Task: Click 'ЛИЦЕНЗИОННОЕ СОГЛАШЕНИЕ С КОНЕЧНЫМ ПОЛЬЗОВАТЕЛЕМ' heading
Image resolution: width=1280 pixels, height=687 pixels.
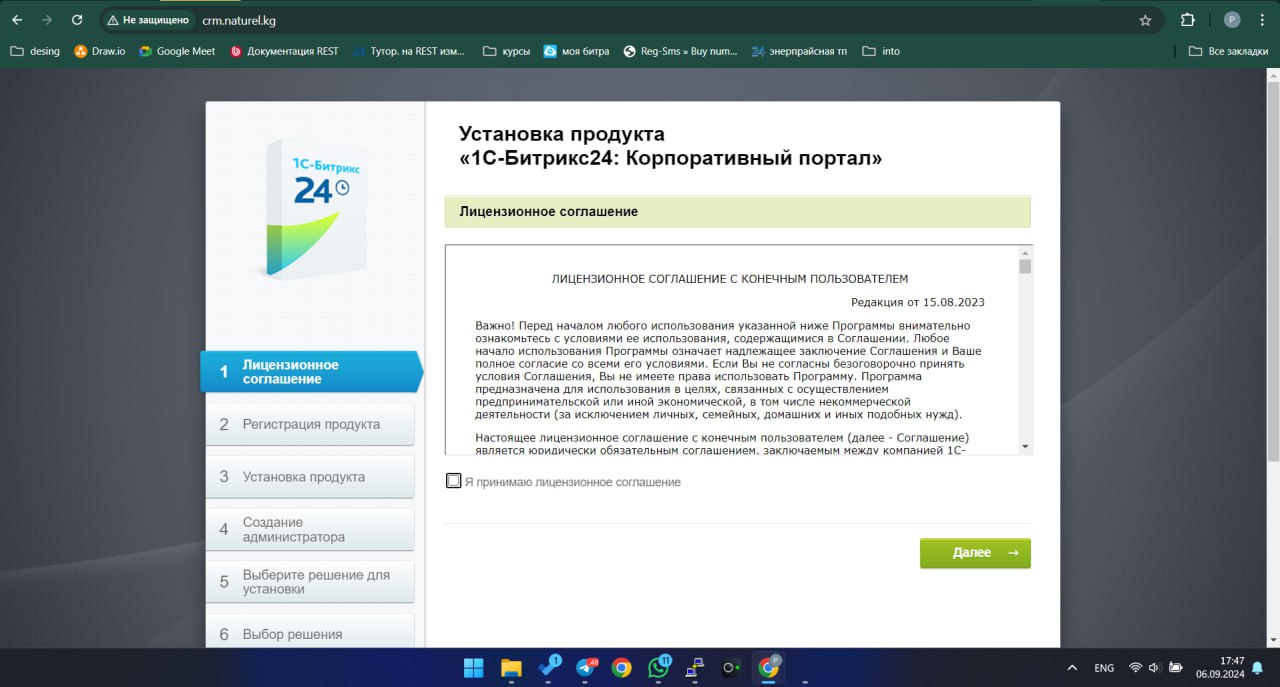Action: coord(730,279)
